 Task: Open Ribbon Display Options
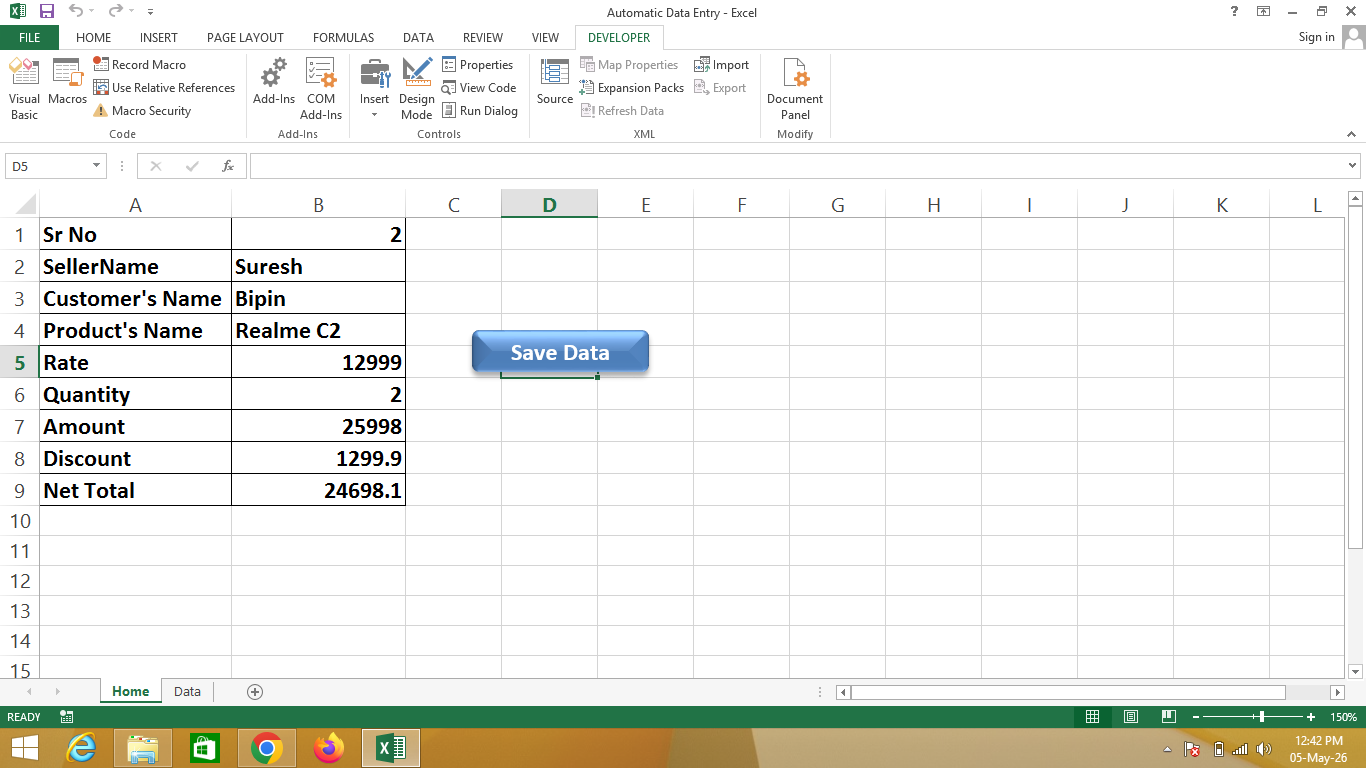click(1264, 12)
